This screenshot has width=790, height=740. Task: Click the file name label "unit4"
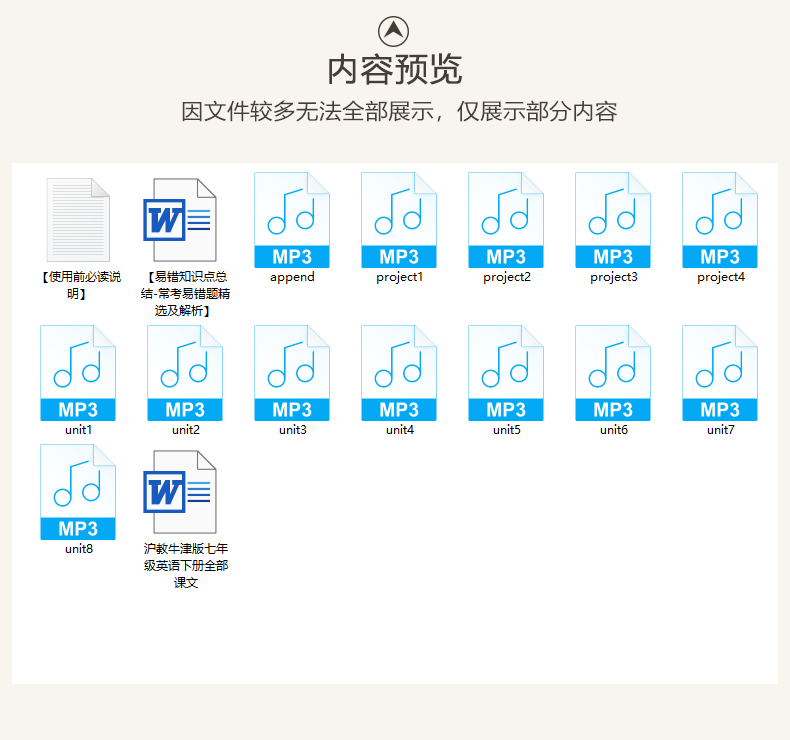click(400, 430)
